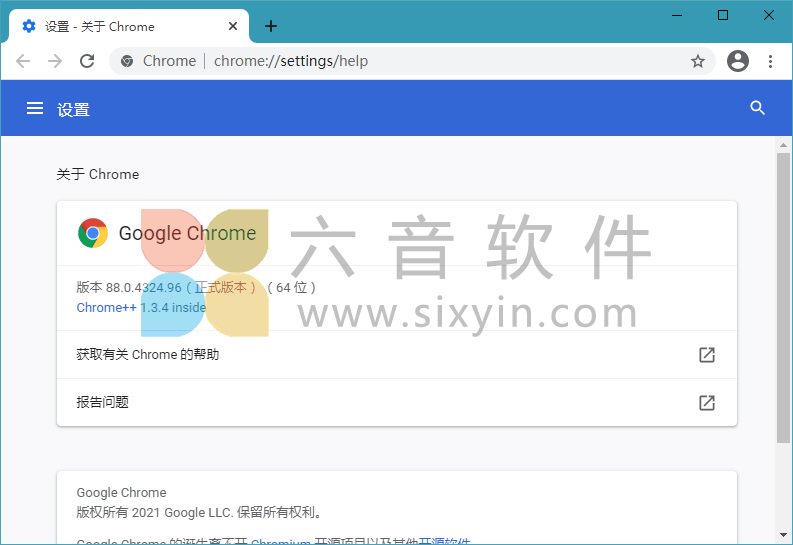
Task: Open the Chrome three-dot menu
Action: tap(770, 61)
